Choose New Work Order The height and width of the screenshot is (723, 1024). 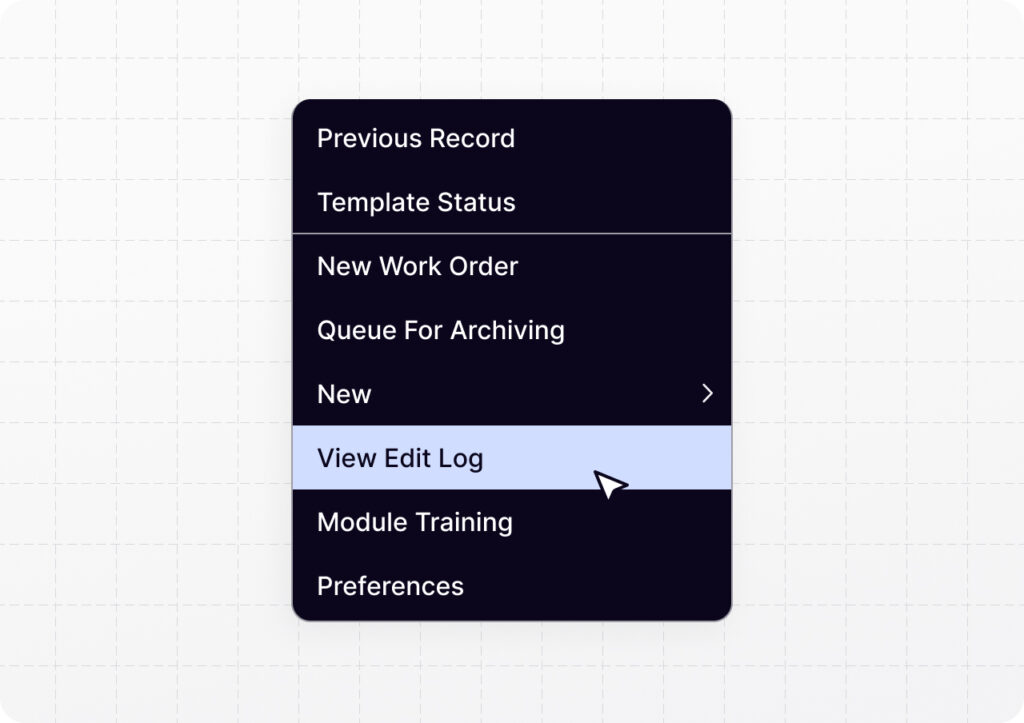click(417, 267)
